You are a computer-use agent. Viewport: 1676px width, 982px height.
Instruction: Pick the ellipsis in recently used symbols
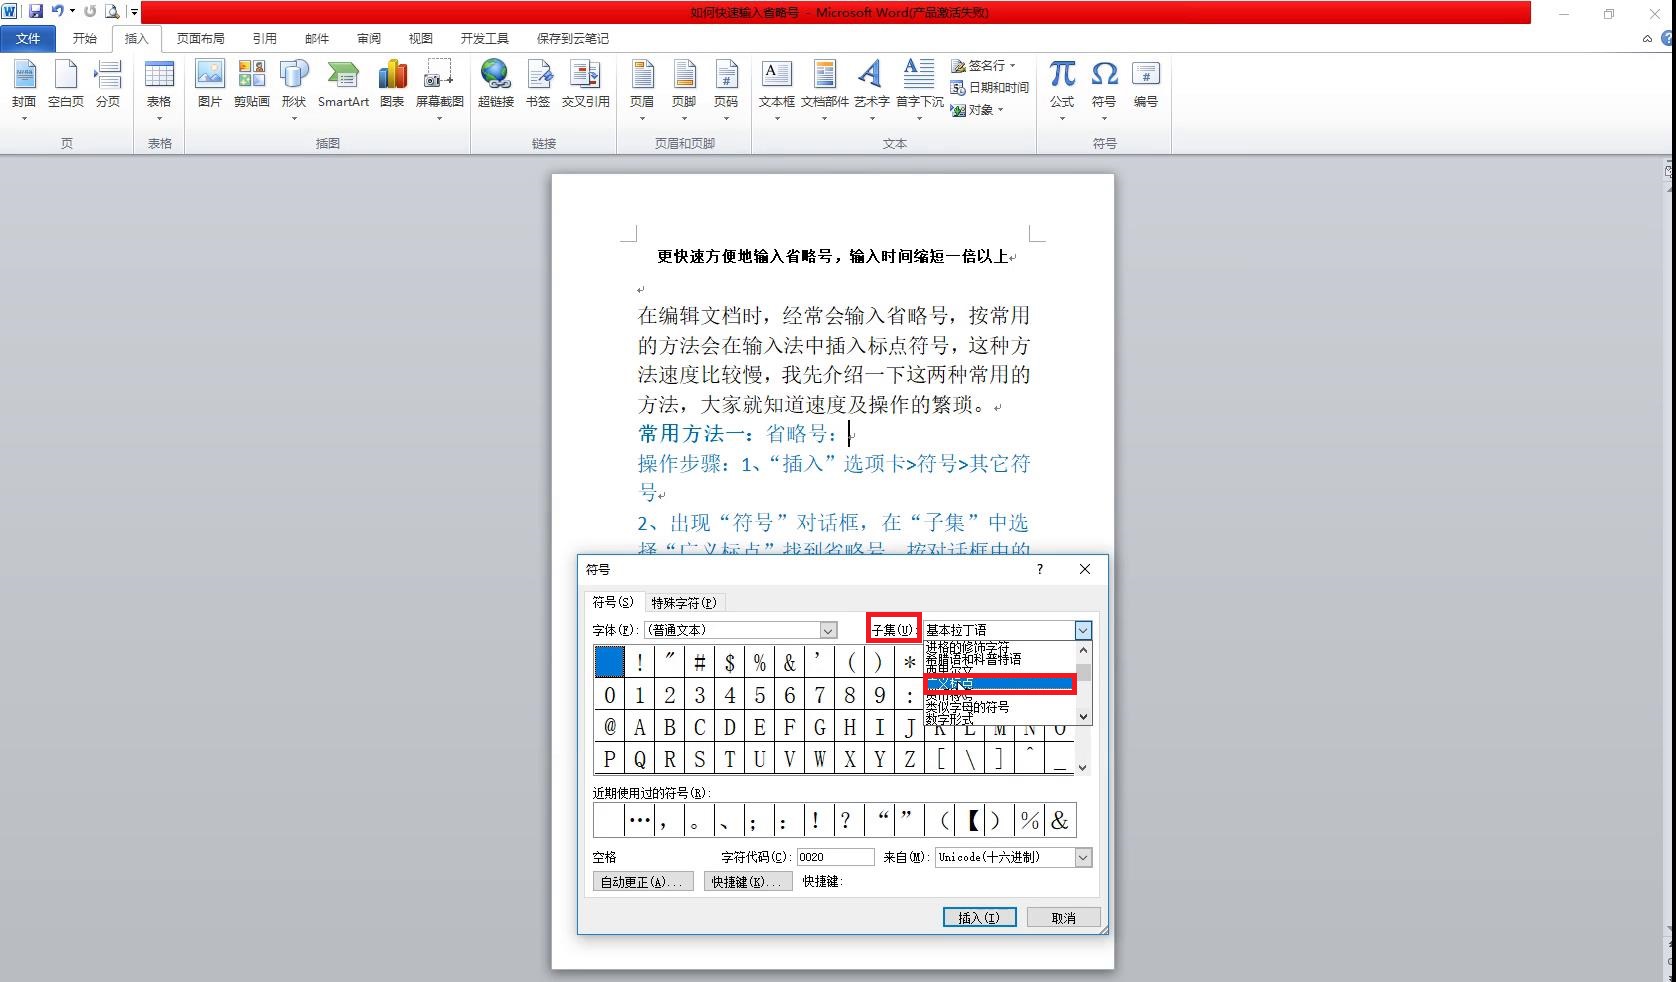(640, 821)
